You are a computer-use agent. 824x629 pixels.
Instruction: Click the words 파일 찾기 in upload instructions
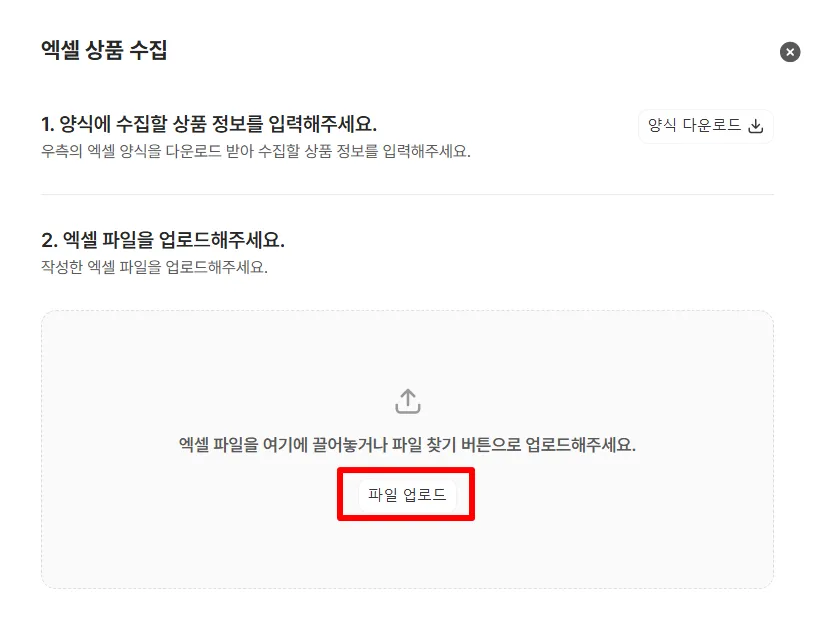click(424, 445)
